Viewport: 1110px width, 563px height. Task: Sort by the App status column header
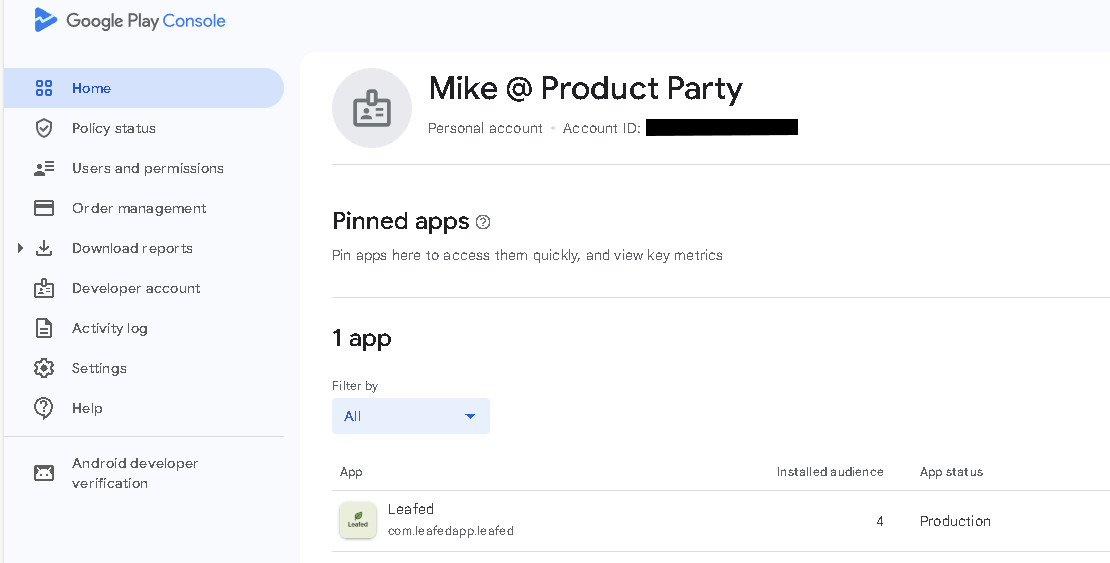click(x=951, y=472)
